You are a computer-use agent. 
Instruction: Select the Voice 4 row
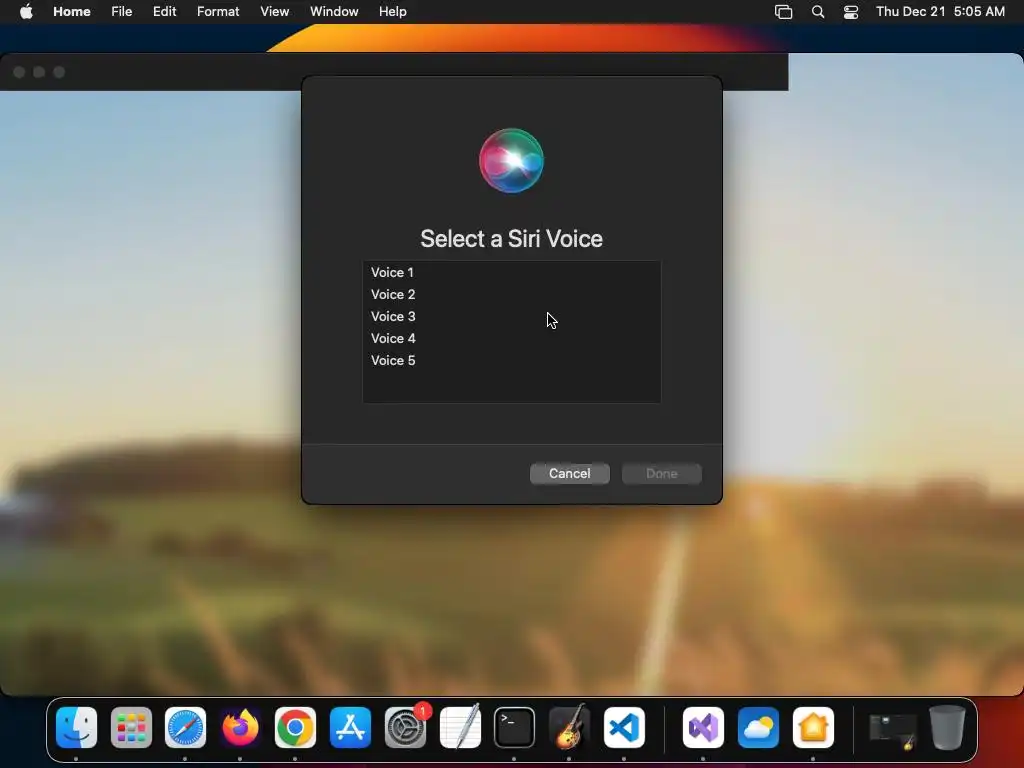(x=511, y=338)
